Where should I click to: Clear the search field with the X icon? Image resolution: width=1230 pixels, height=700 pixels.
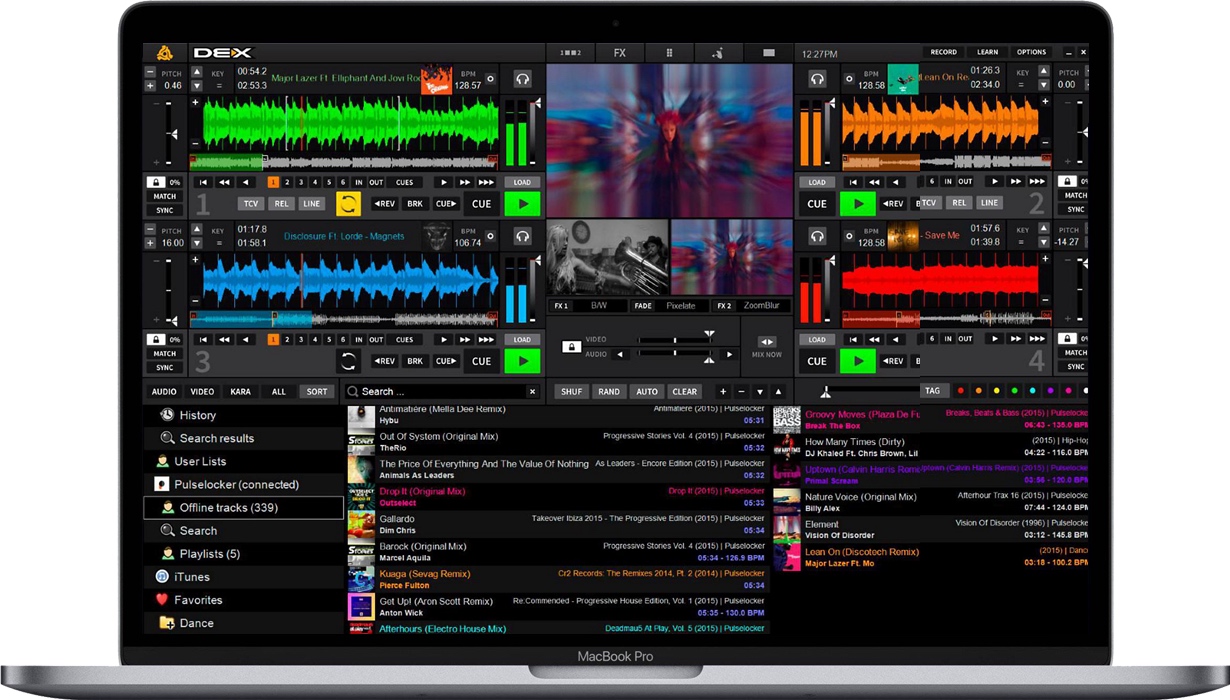coord(532,392)
